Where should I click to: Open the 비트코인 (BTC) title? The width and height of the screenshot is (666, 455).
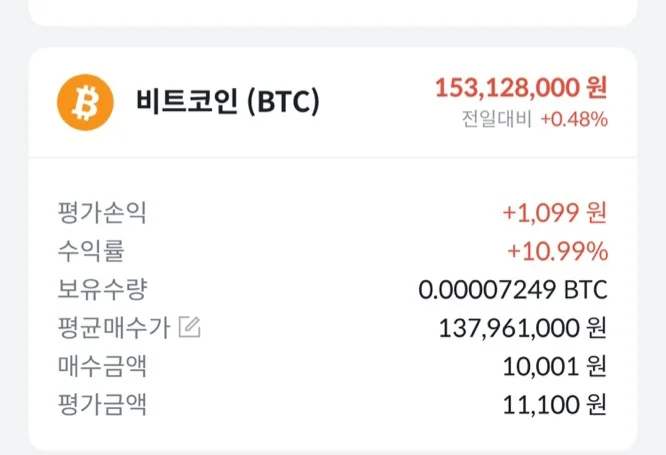click(x=227, y=101)
